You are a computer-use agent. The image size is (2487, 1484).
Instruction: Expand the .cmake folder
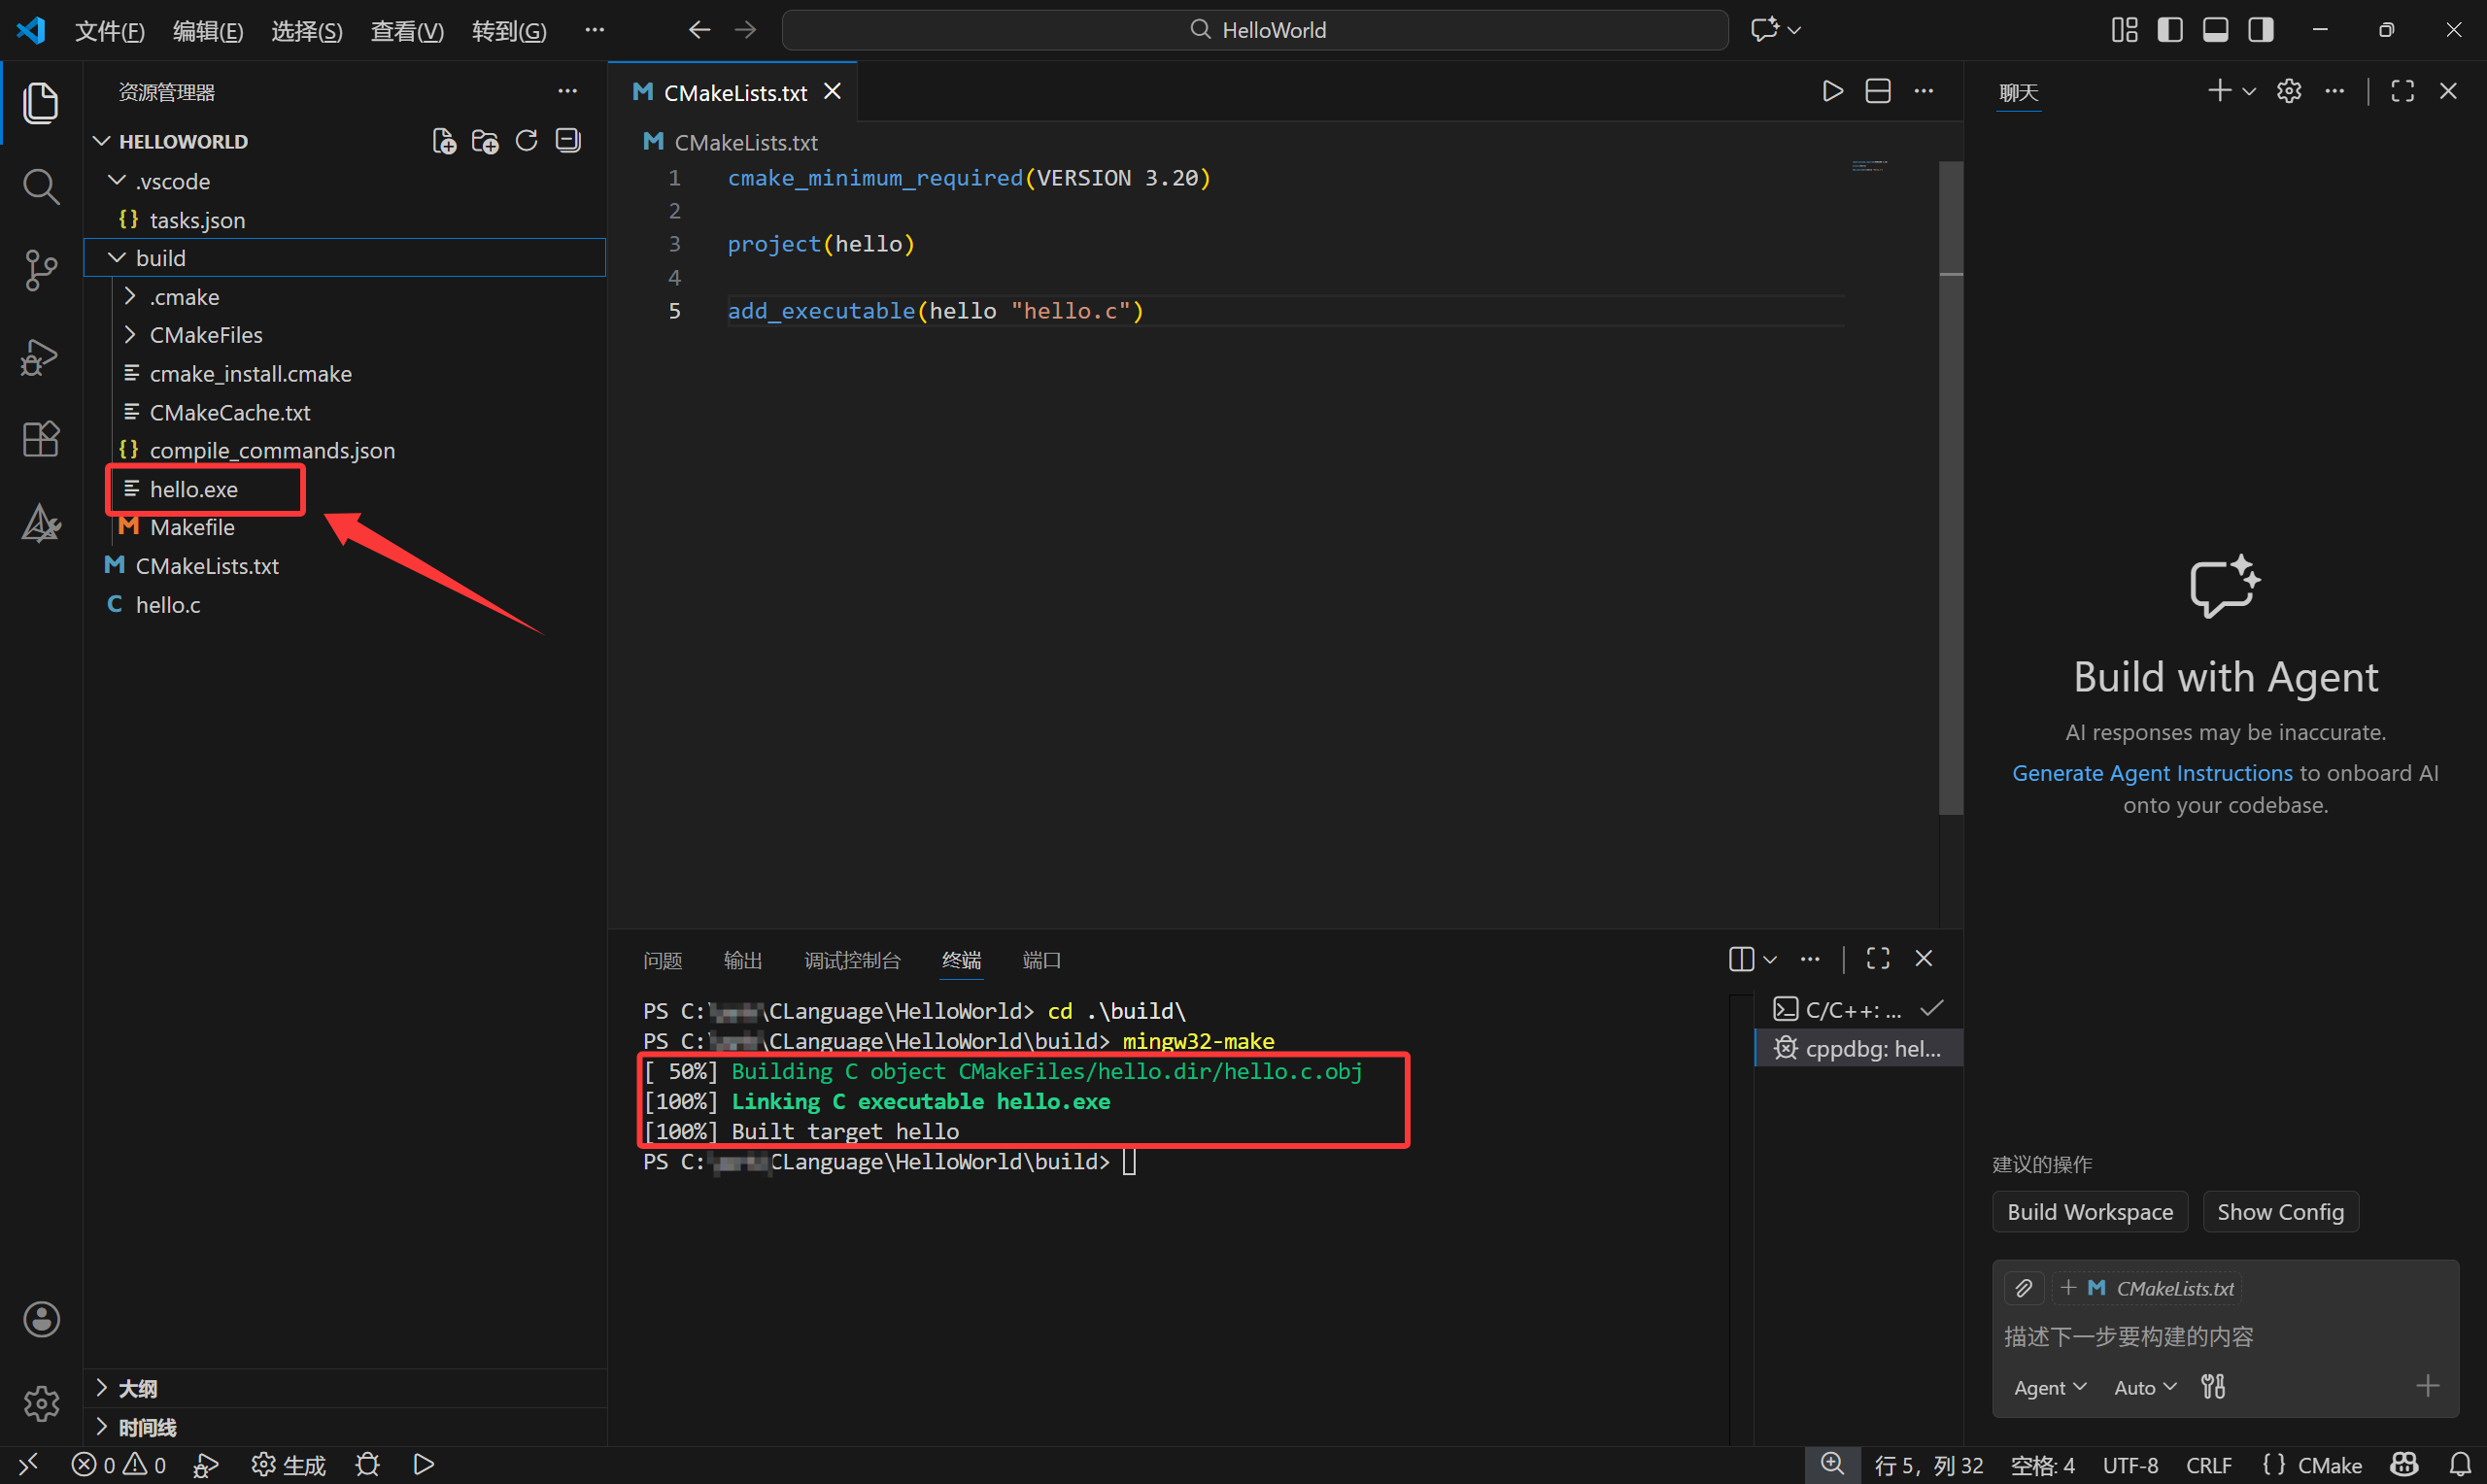click(345, 297)
